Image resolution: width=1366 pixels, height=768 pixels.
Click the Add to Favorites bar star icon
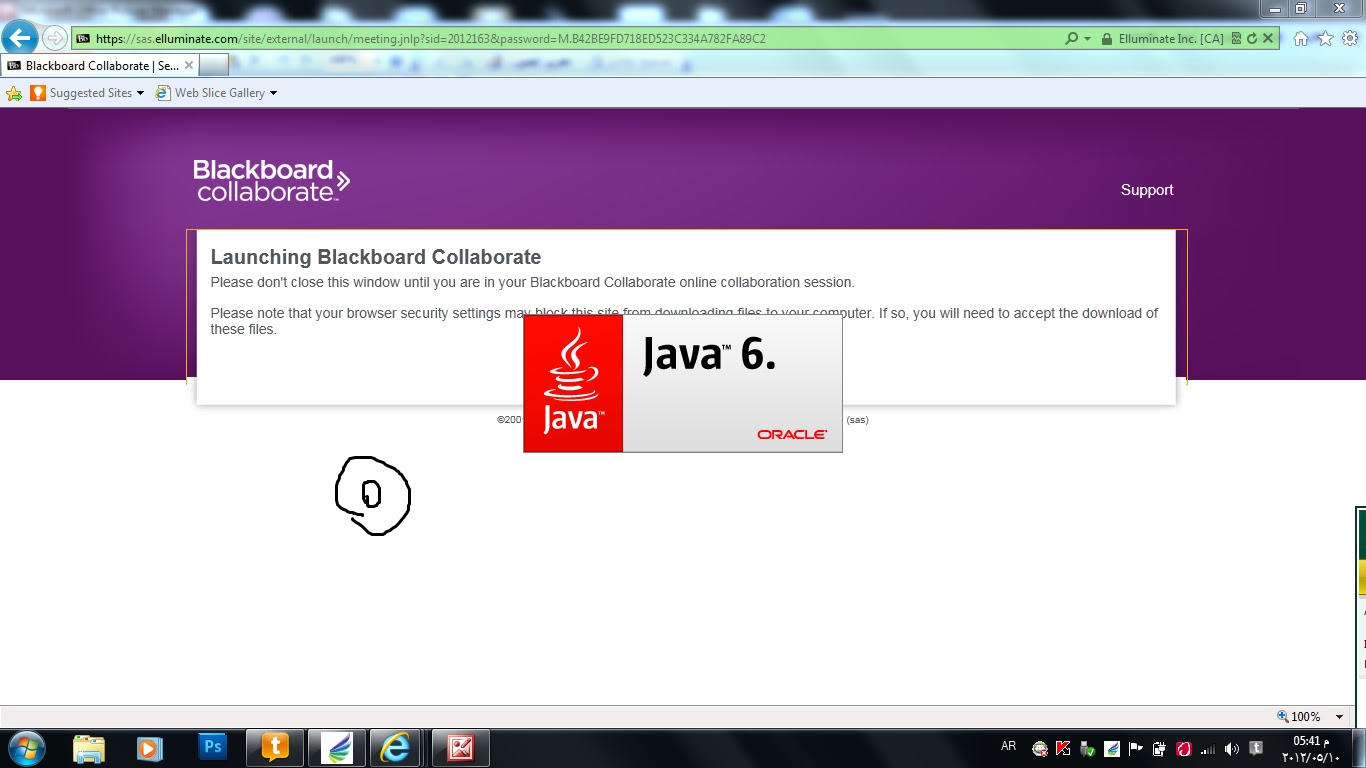point(14,93)
